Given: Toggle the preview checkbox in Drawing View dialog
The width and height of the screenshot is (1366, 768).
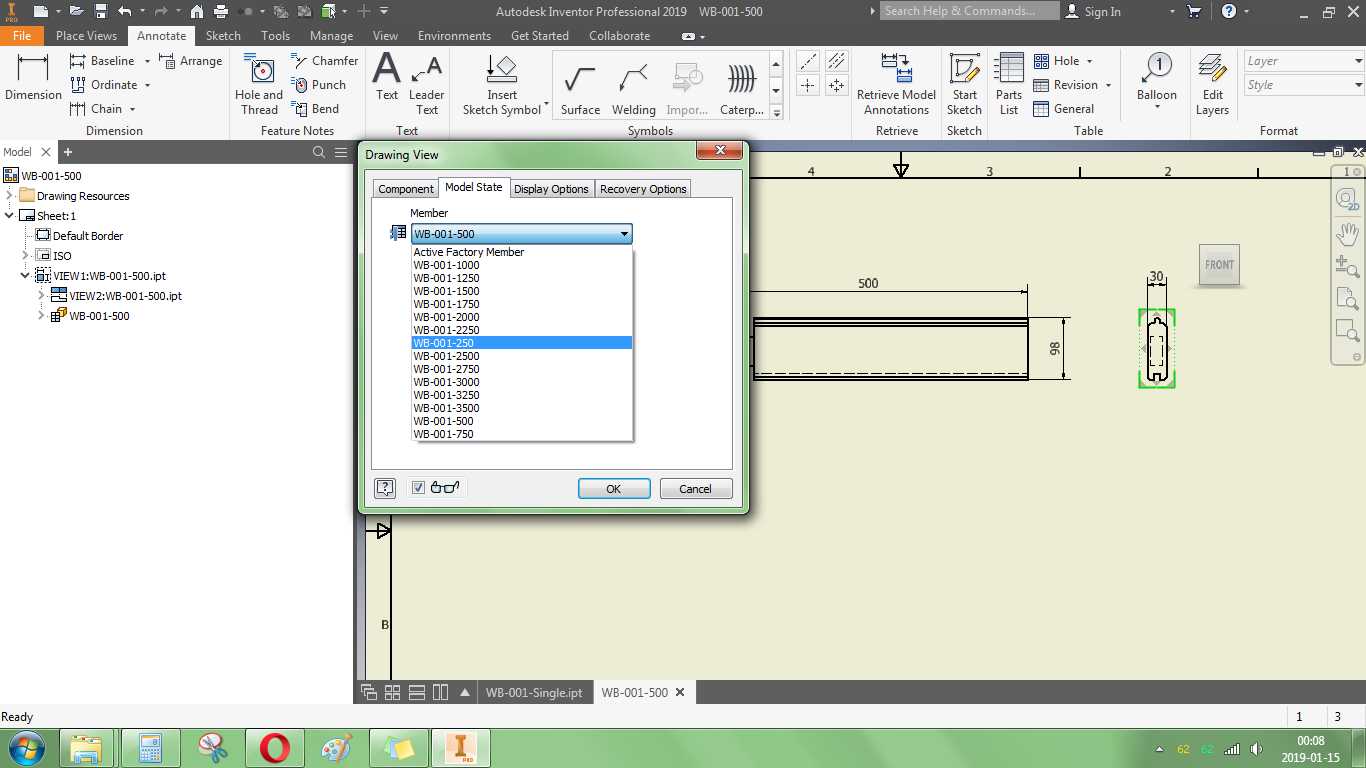Looking at the screenshot, I should coord(418,488).
